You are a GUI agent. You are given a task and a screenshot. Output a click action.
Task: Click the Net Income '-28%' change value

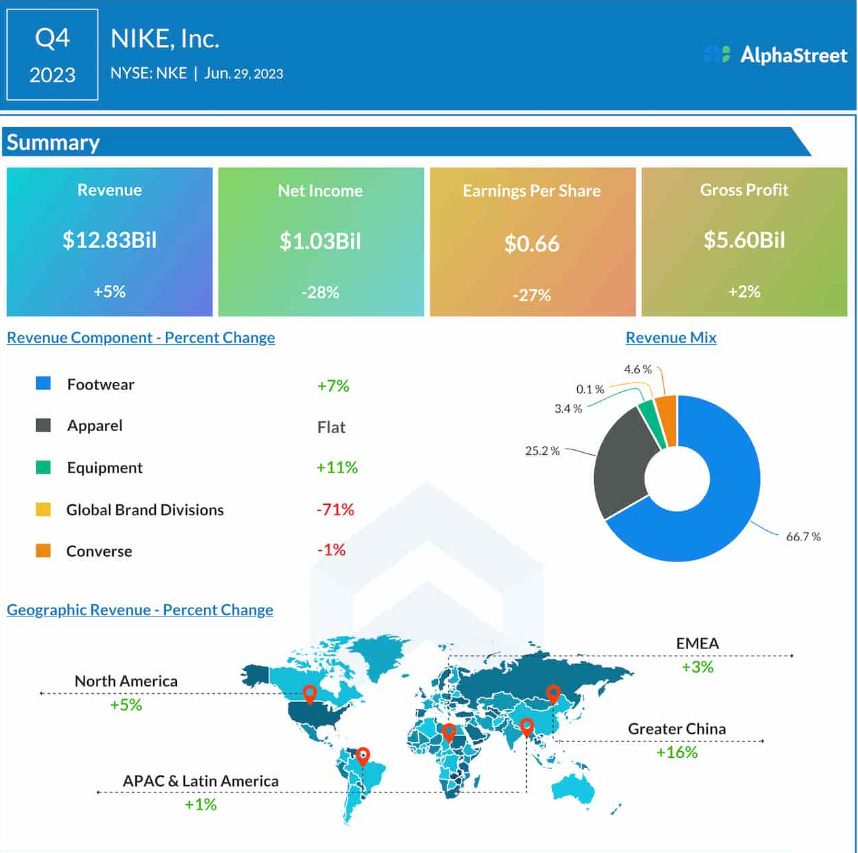[321, 292]
